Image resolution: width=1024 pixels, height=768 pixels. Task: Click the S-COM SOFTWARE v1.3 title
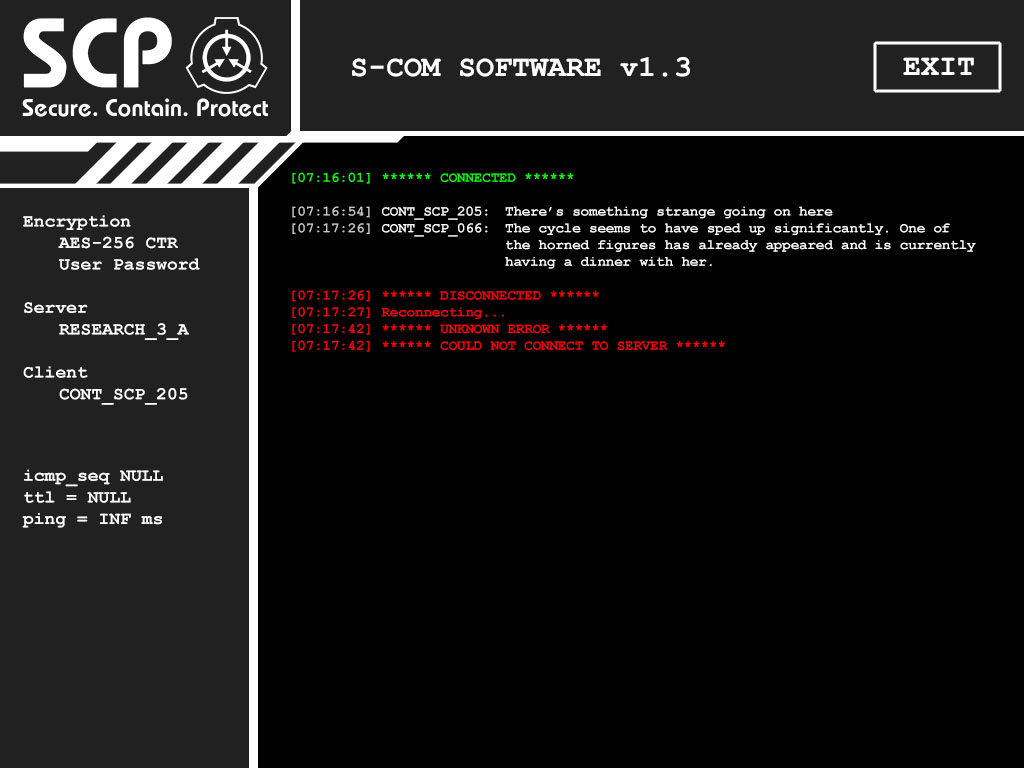point(521,68)
